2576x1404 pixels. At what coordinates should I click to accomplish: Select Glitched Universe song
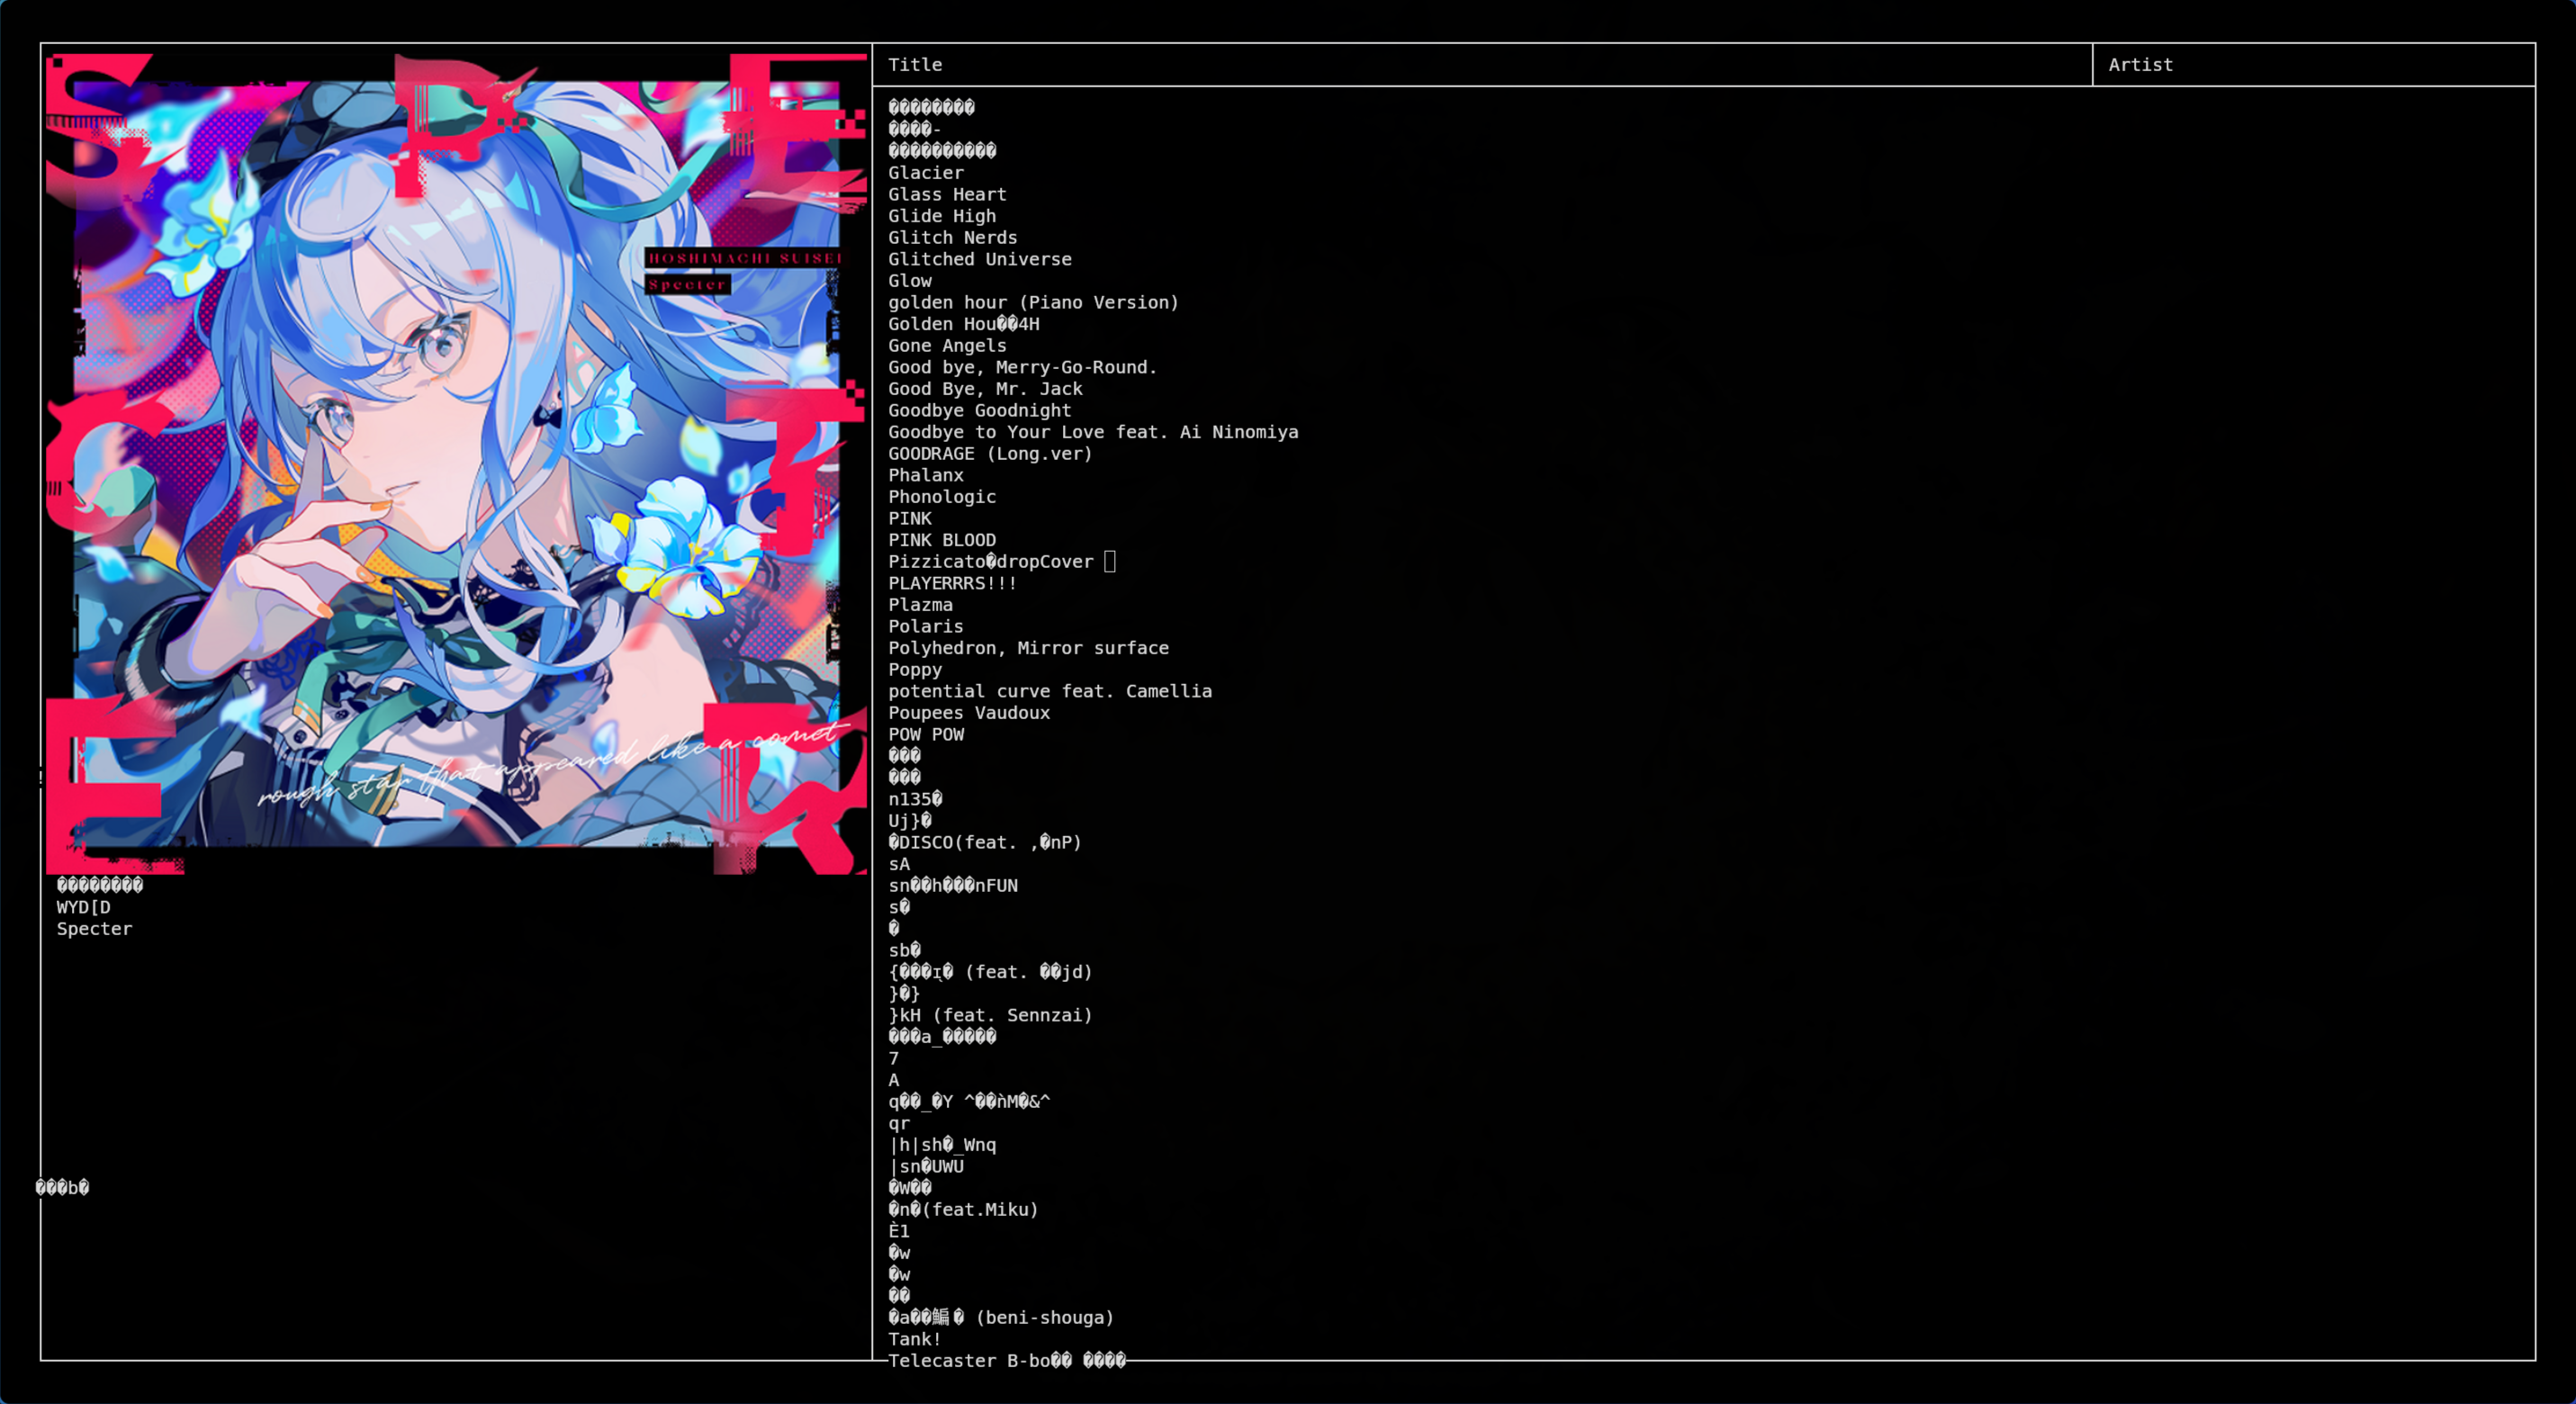pos(980,259)
